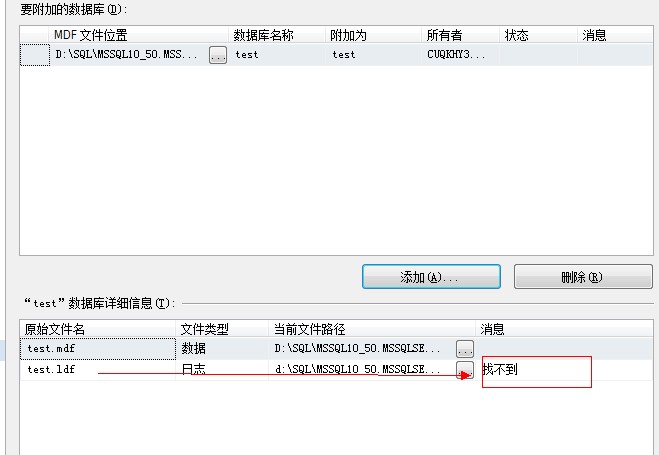Click the MDF 文件位置 column header
Screen dimensions: 659x455
(x=90, y=35)
